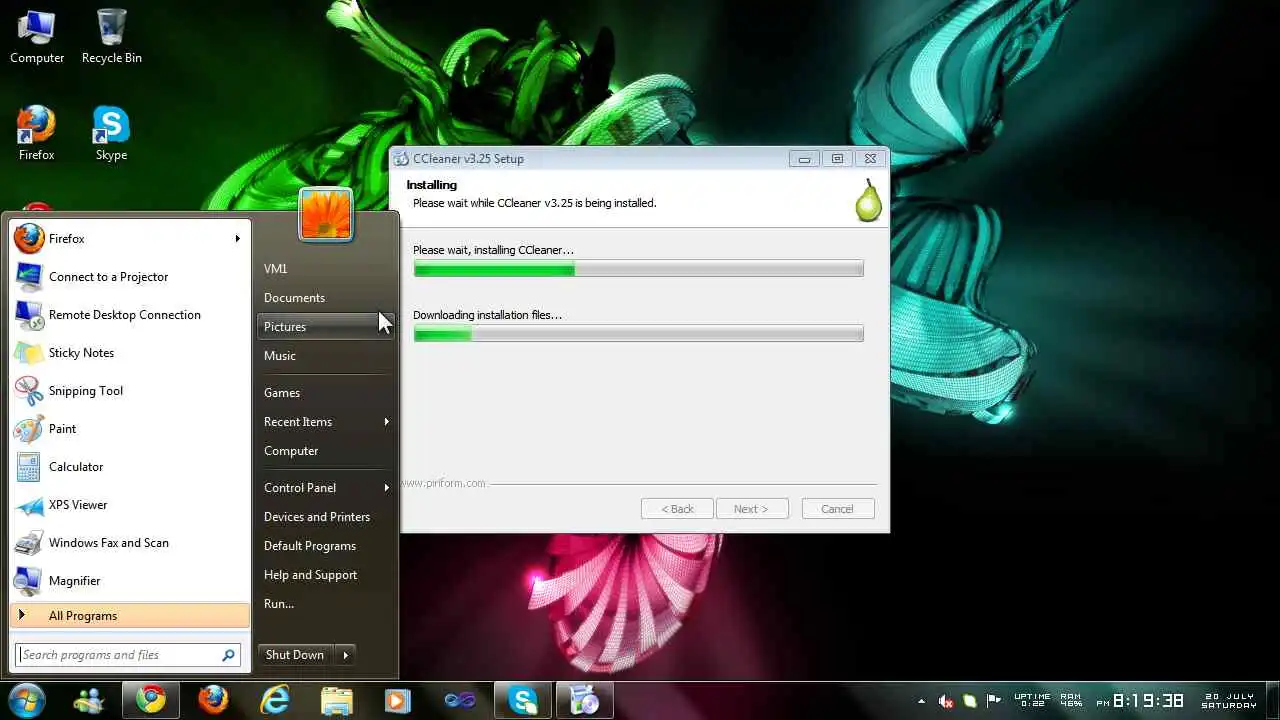Launch Windows Media Player from the taskbar
Image resolution: width=1280 pixels, height=720 pixels.
[398, 700]
